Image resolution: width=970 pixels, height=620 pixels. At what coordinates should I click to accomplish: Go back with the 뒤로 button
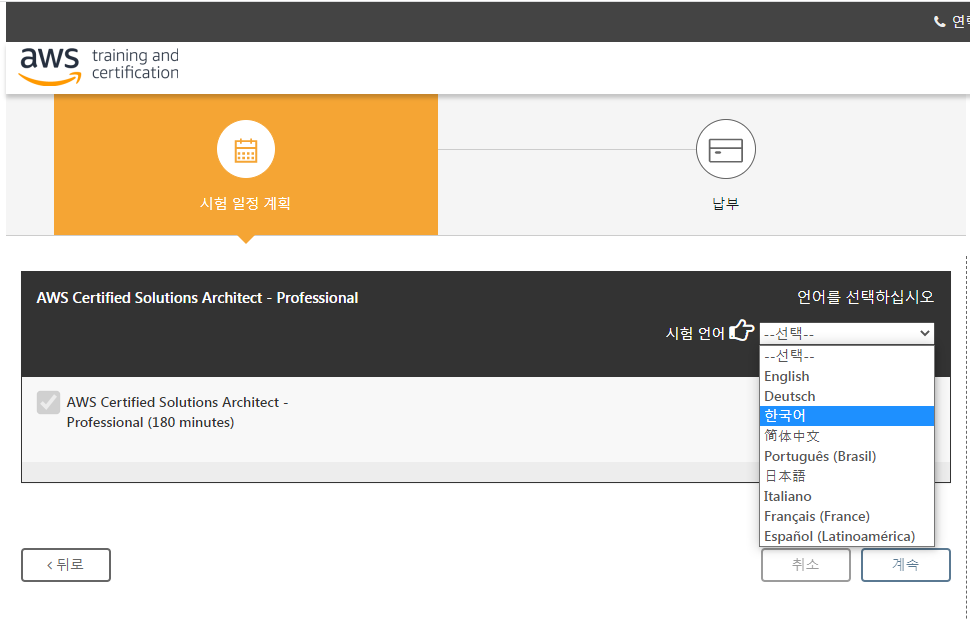[x=66, y=565]
